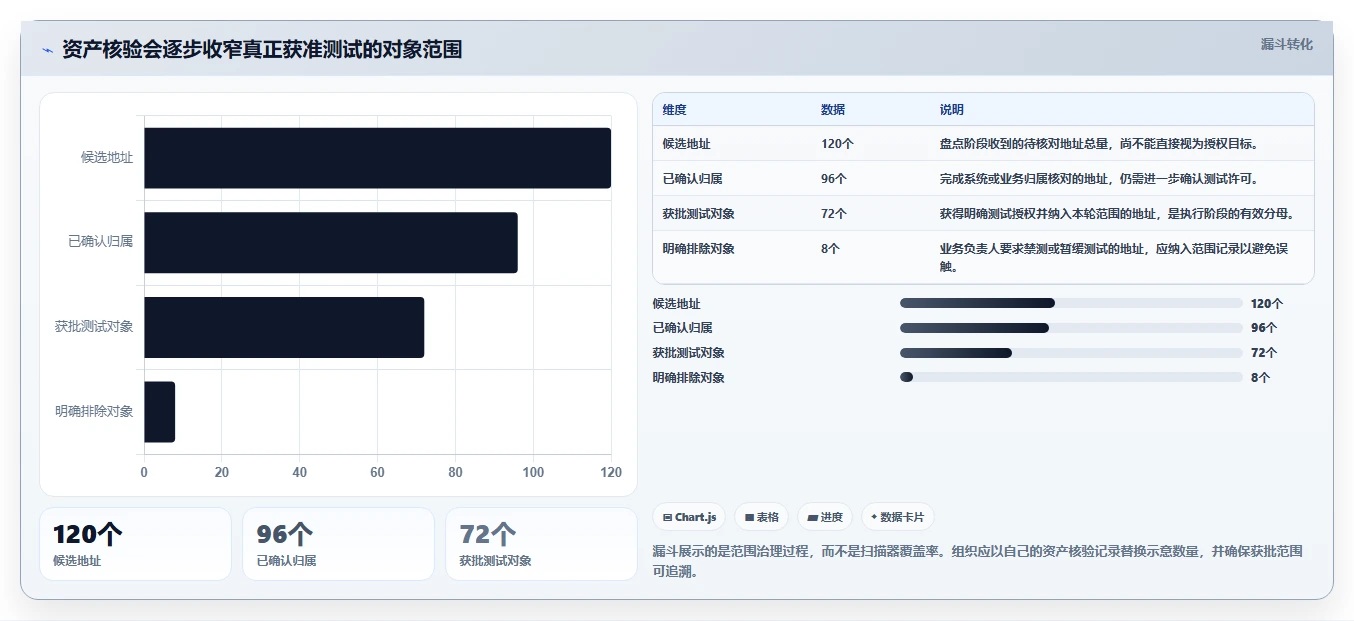This screenshot has width=1354, height=621.
Task: Click the 候选地址 progress bar showing 120个
Action: tap(1071, 303)
